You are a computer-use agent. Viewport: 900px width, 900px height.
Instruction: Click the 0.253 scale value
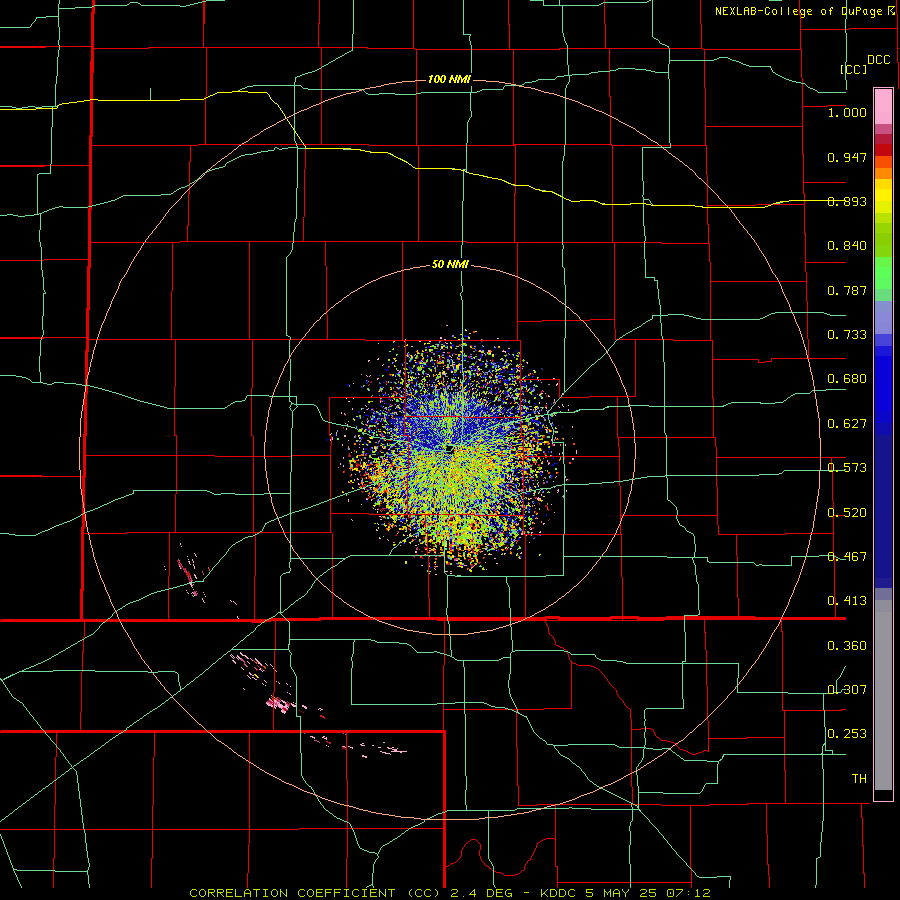coord(847,734)
